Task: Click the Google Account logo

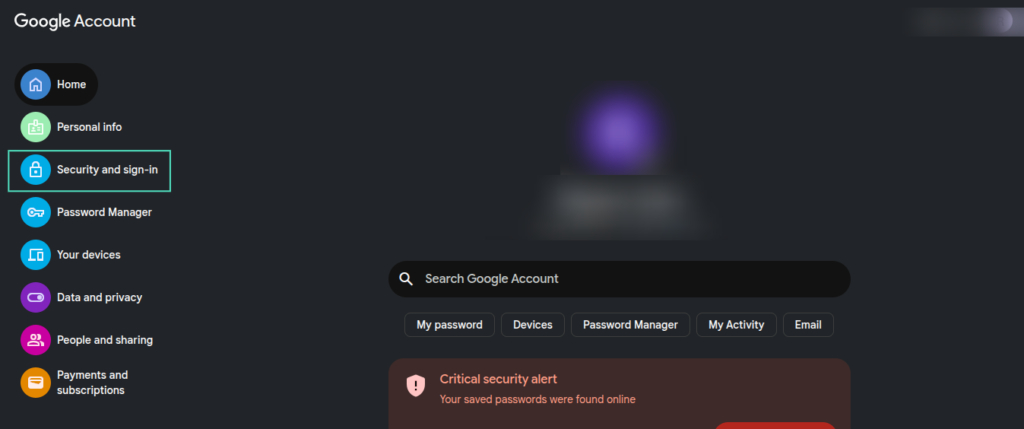Action: tap(75, 21)
